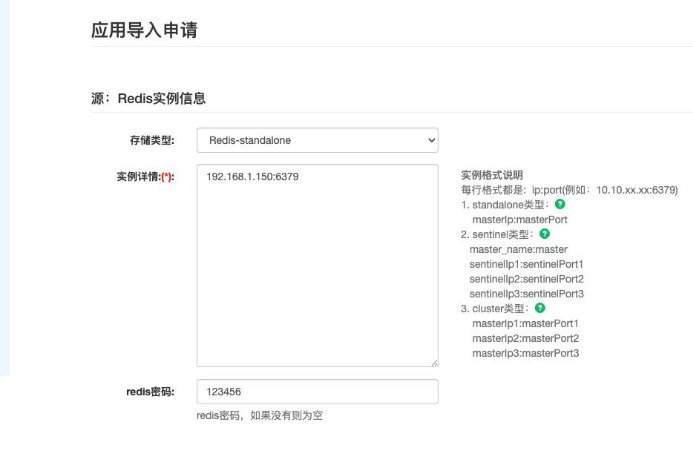Image resolution: width=693 pixels, height=455 pixels.
Task: Click the 应用导入申请 page heading
Action: point(144,30)
